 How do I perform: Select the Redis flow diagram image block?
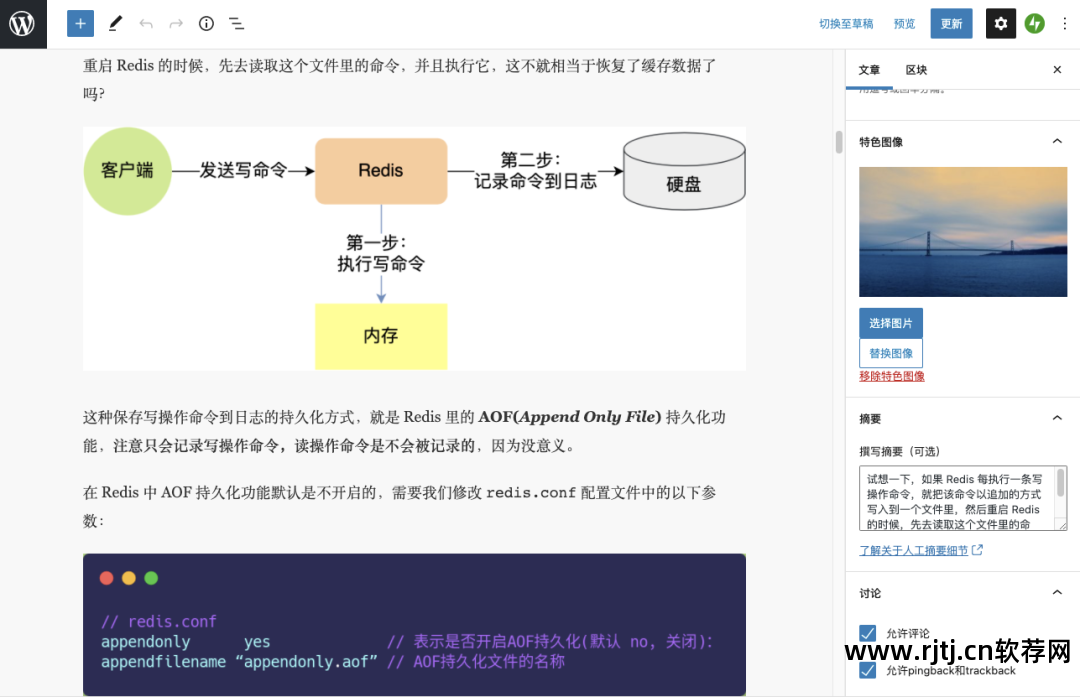pyautogui.click(x=414, y=249)
